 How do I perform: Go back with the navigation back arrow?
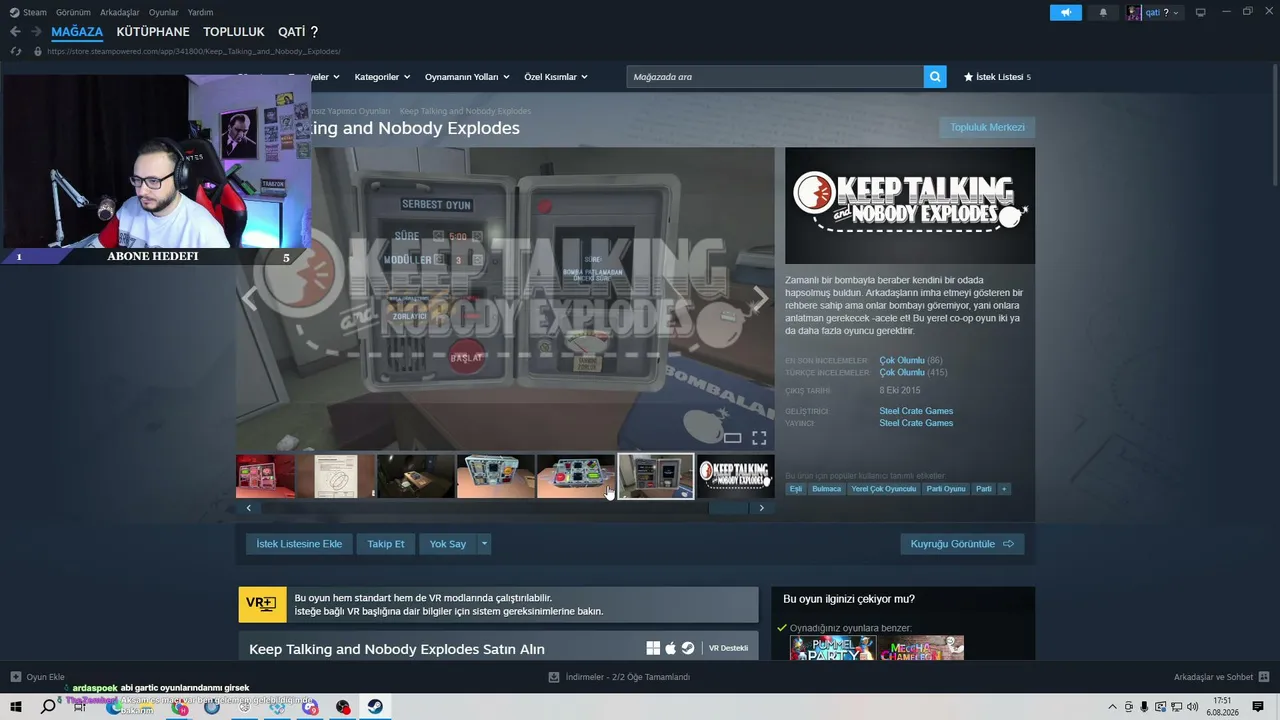coord(15,32)
